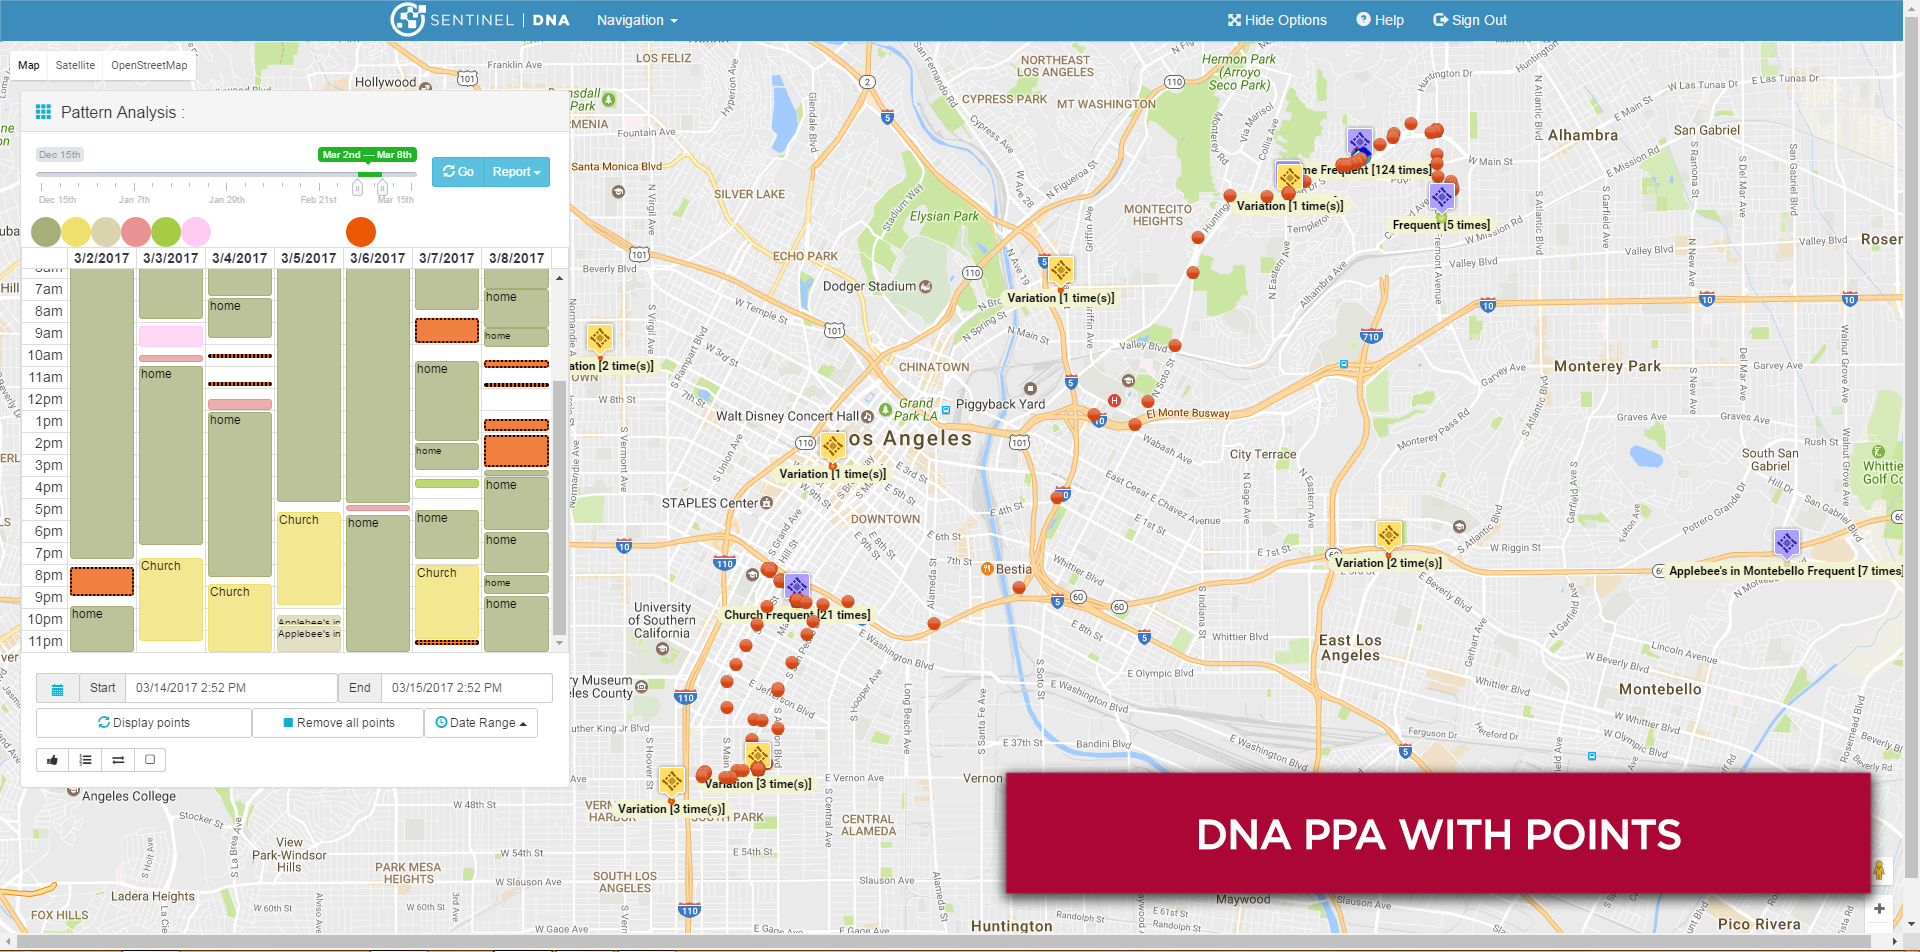
Task: Click the Street View pegman icon
Action: [1879, 870]
